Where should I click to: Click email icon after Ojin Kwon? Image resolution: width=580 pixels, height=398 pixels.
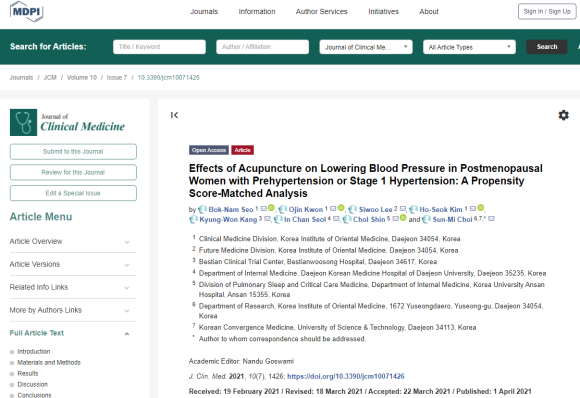(333, 209)
